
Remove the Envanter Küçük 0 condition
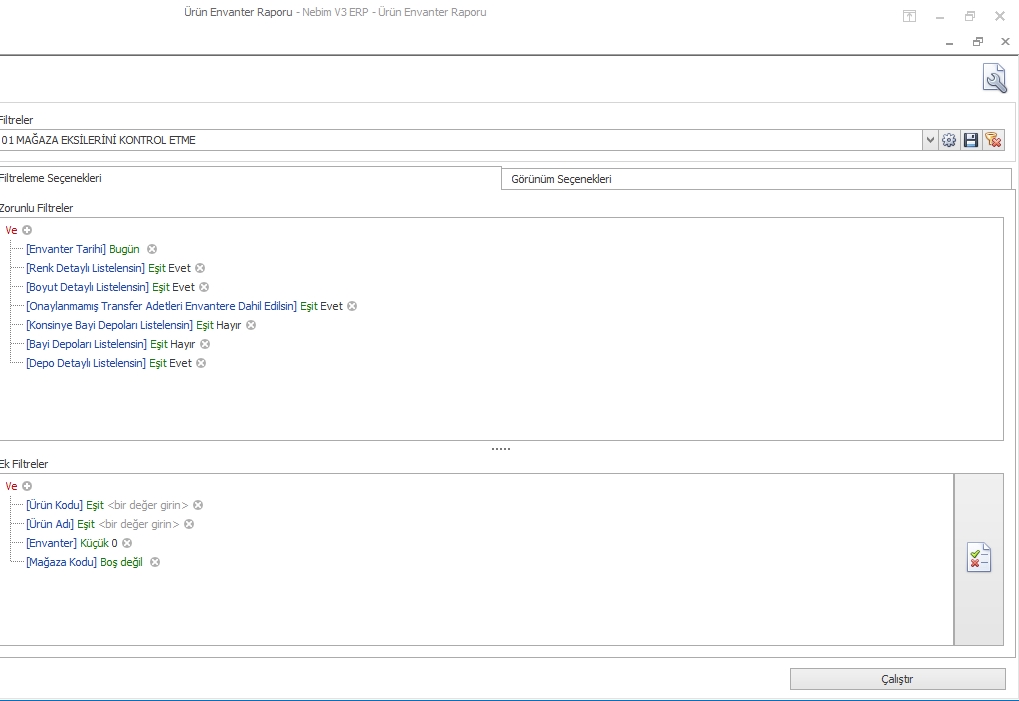(x=127, y=543)
